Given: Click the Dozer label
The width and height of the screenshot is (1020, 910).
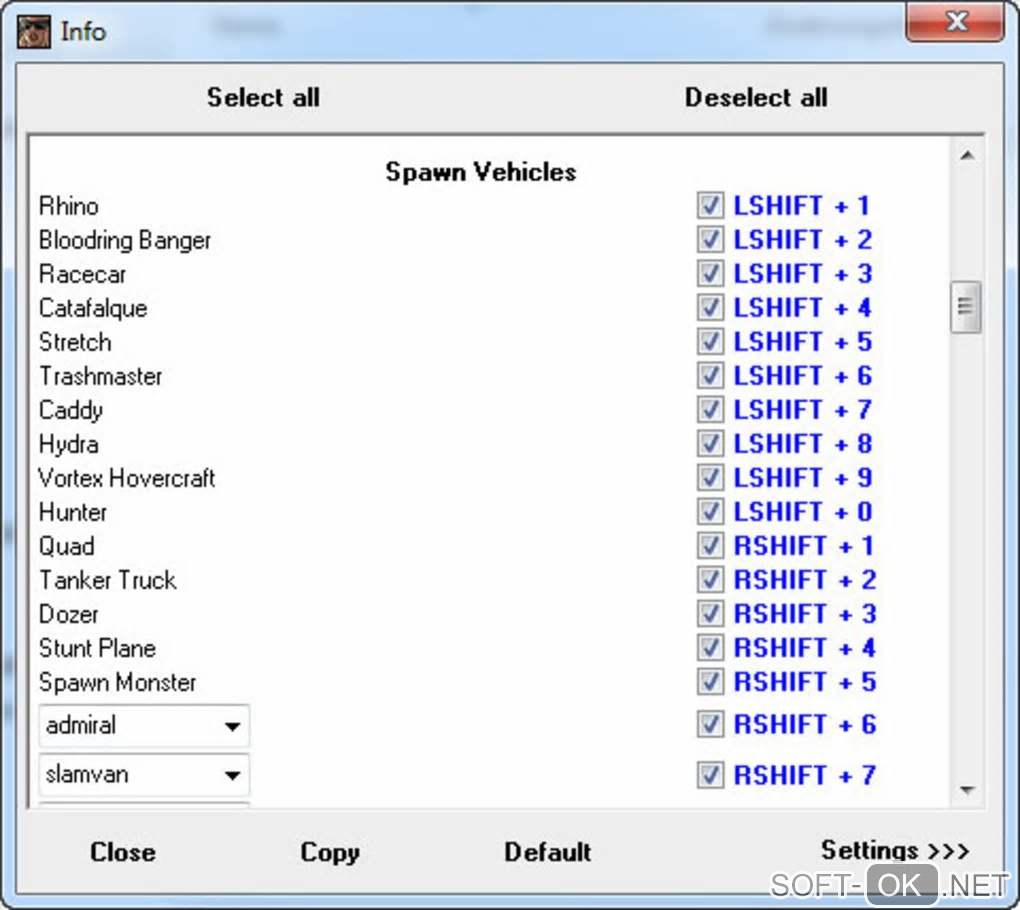Looking at the screenshot, I should (x=69, y=614).
